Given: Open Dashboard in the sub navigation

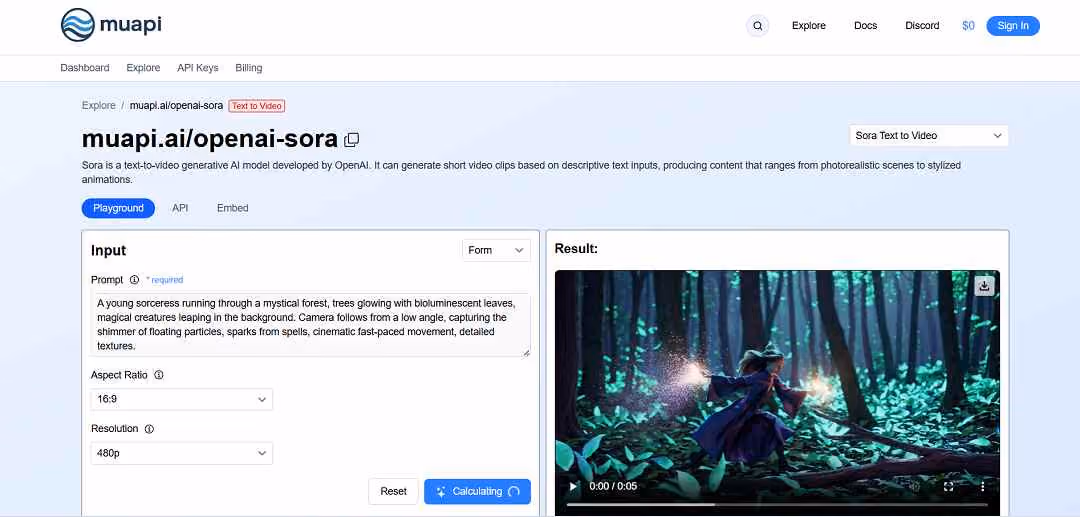Looking at the screenshot, I should [85, 67].
